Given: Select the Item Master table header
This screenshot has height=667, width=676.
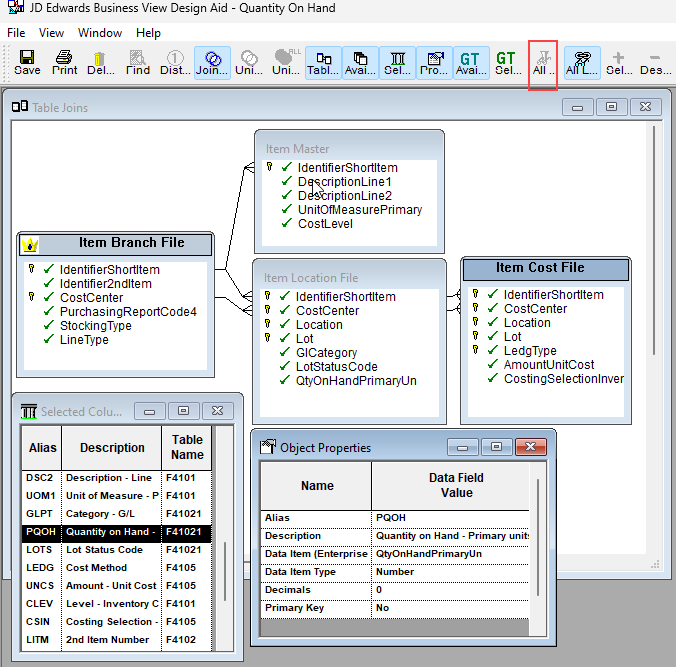Looking at the screenshot, I should click(x=349, y=148).
